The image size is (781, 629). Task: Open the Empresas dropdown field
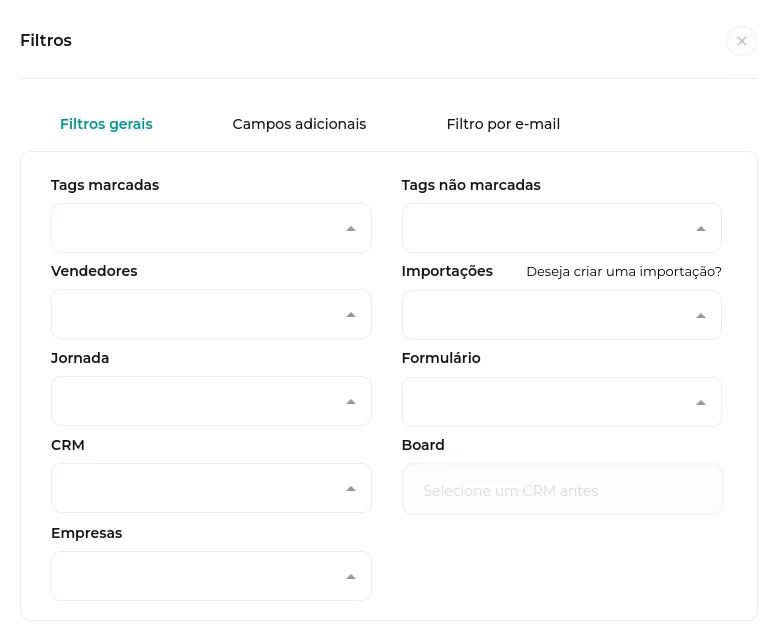tap(211, 576)
